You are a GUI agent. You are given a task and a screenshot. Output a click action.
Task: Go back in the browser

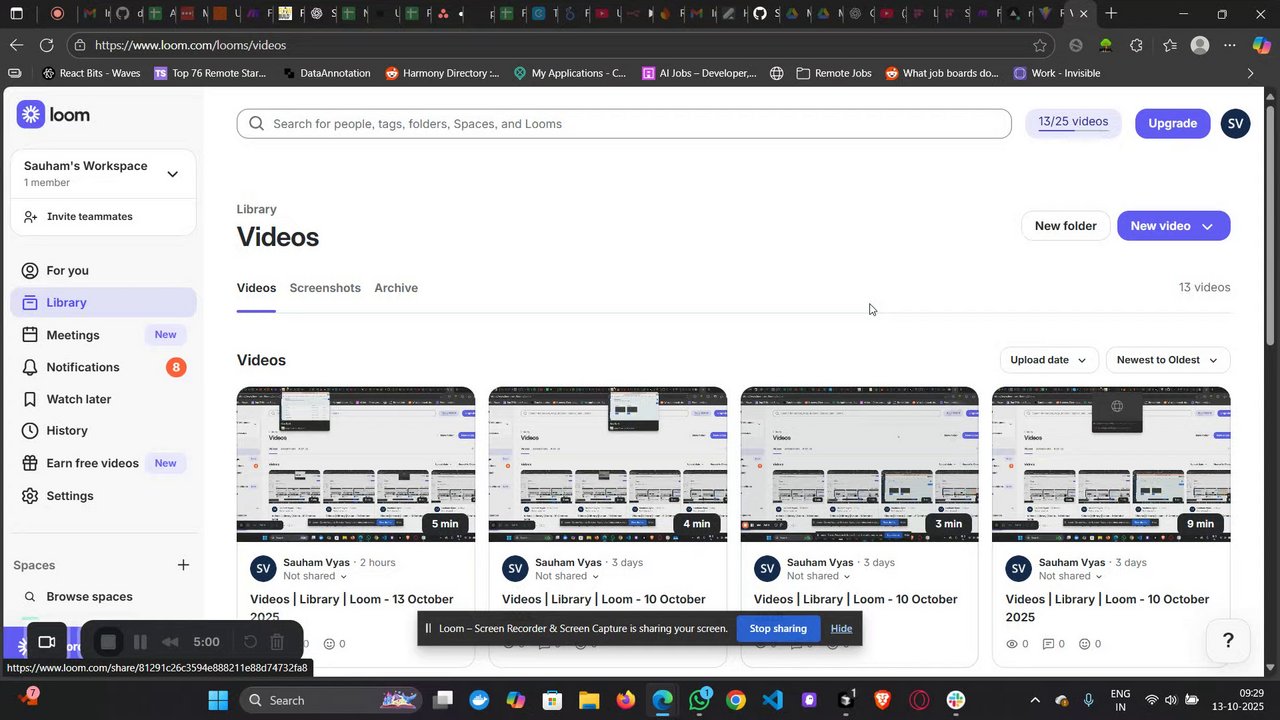16,45
